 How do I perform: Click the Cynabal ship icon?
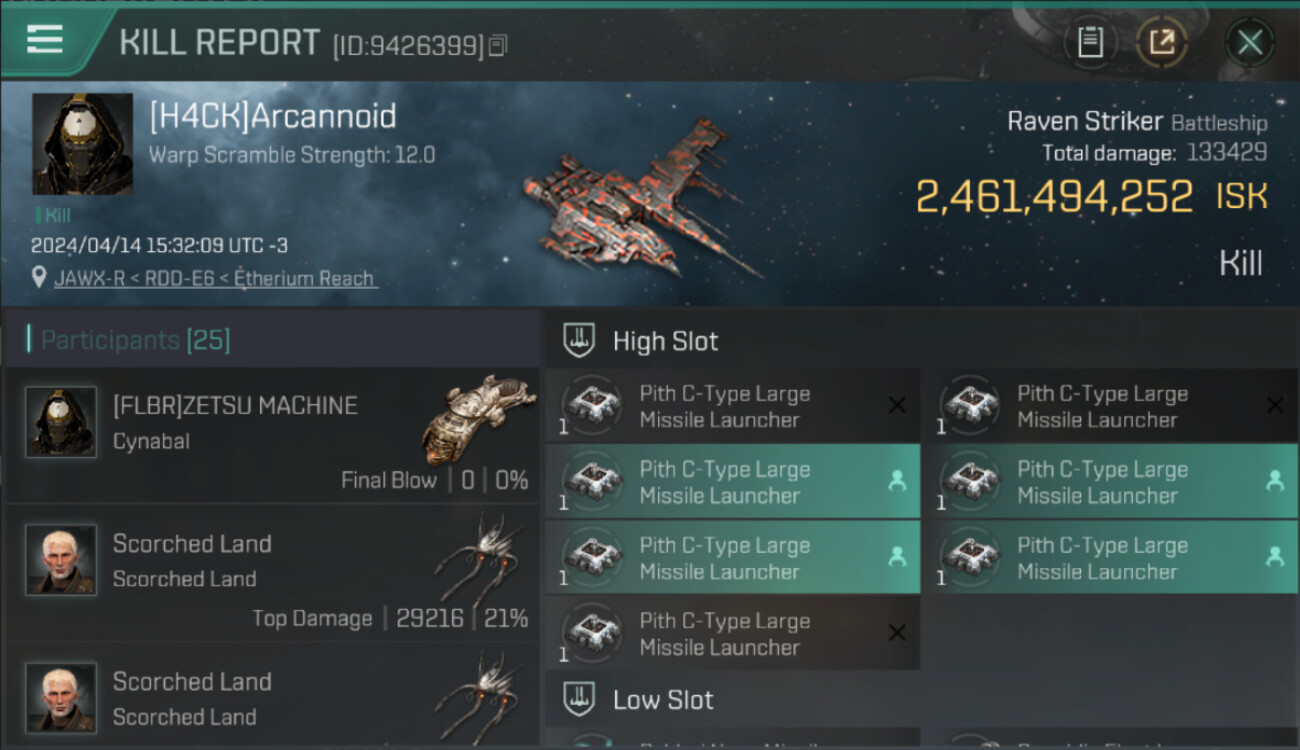(478, 418)
